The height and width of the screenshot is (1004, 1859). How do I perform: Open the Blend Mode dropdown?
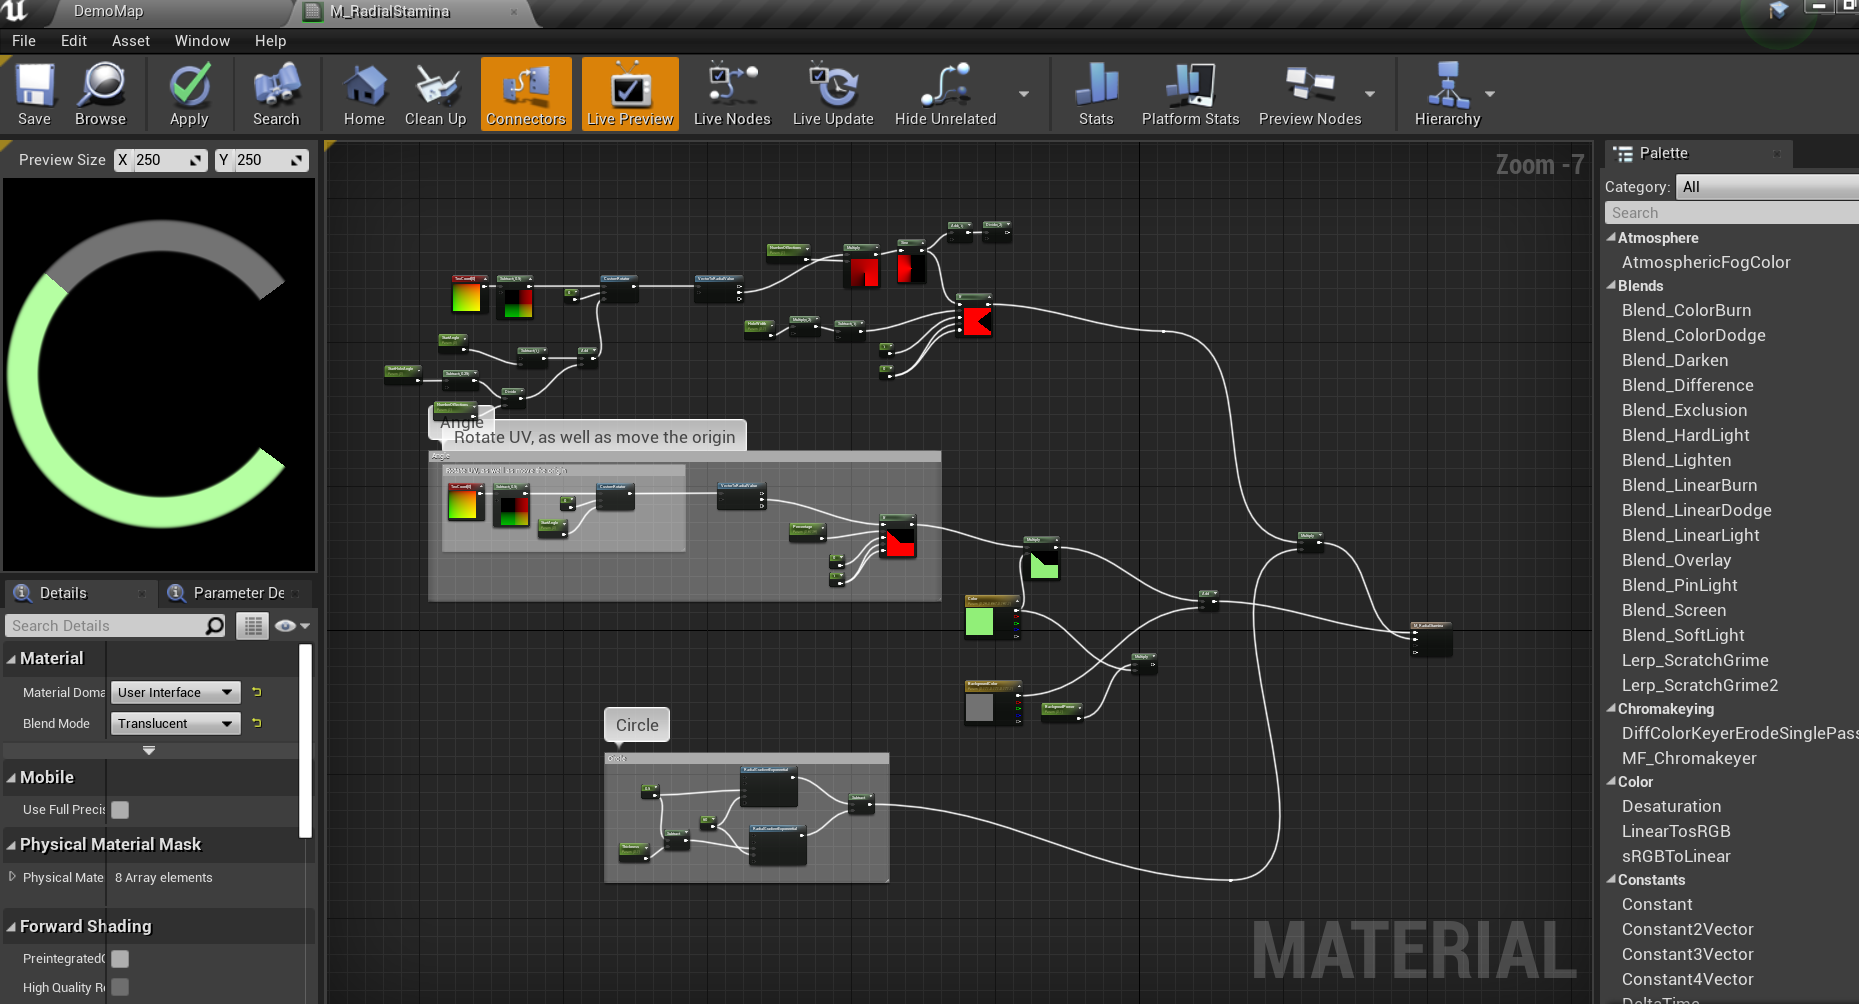[x=175, y=723]
